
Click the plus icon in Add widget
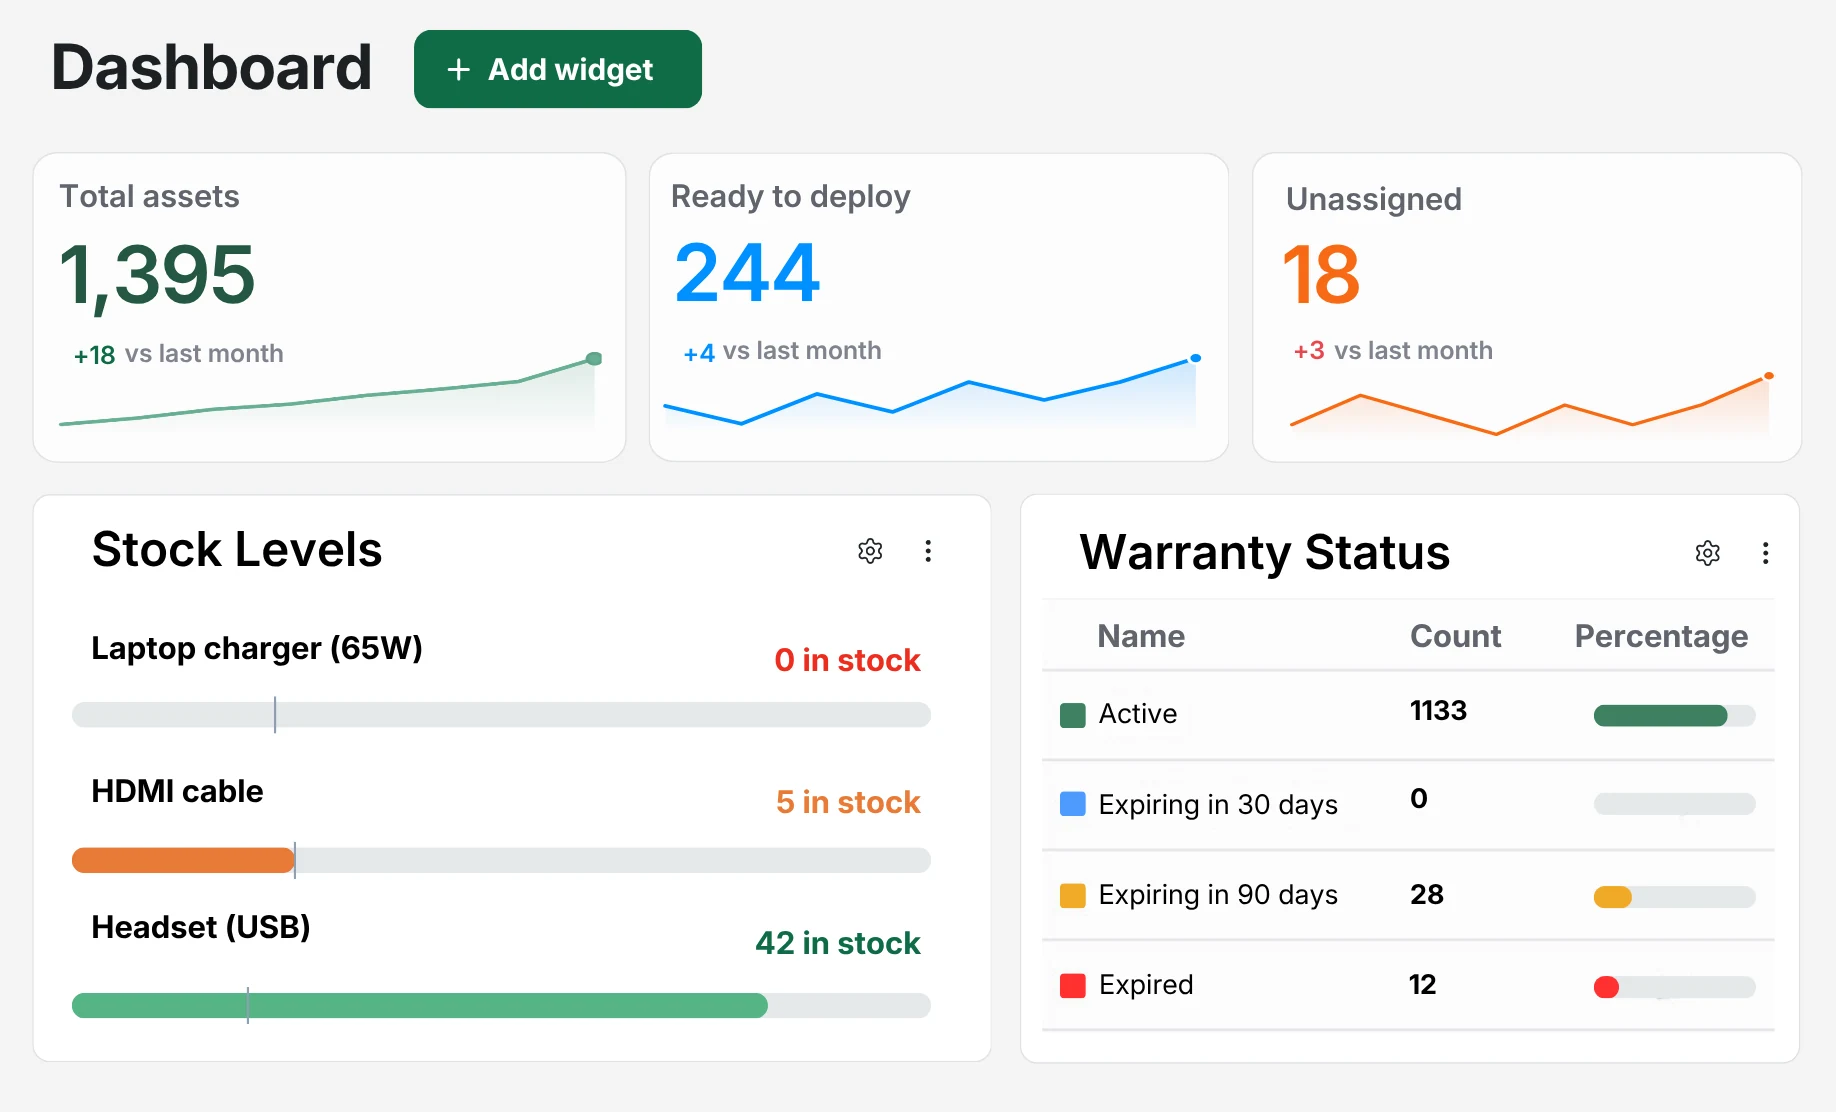coord(458,69)
